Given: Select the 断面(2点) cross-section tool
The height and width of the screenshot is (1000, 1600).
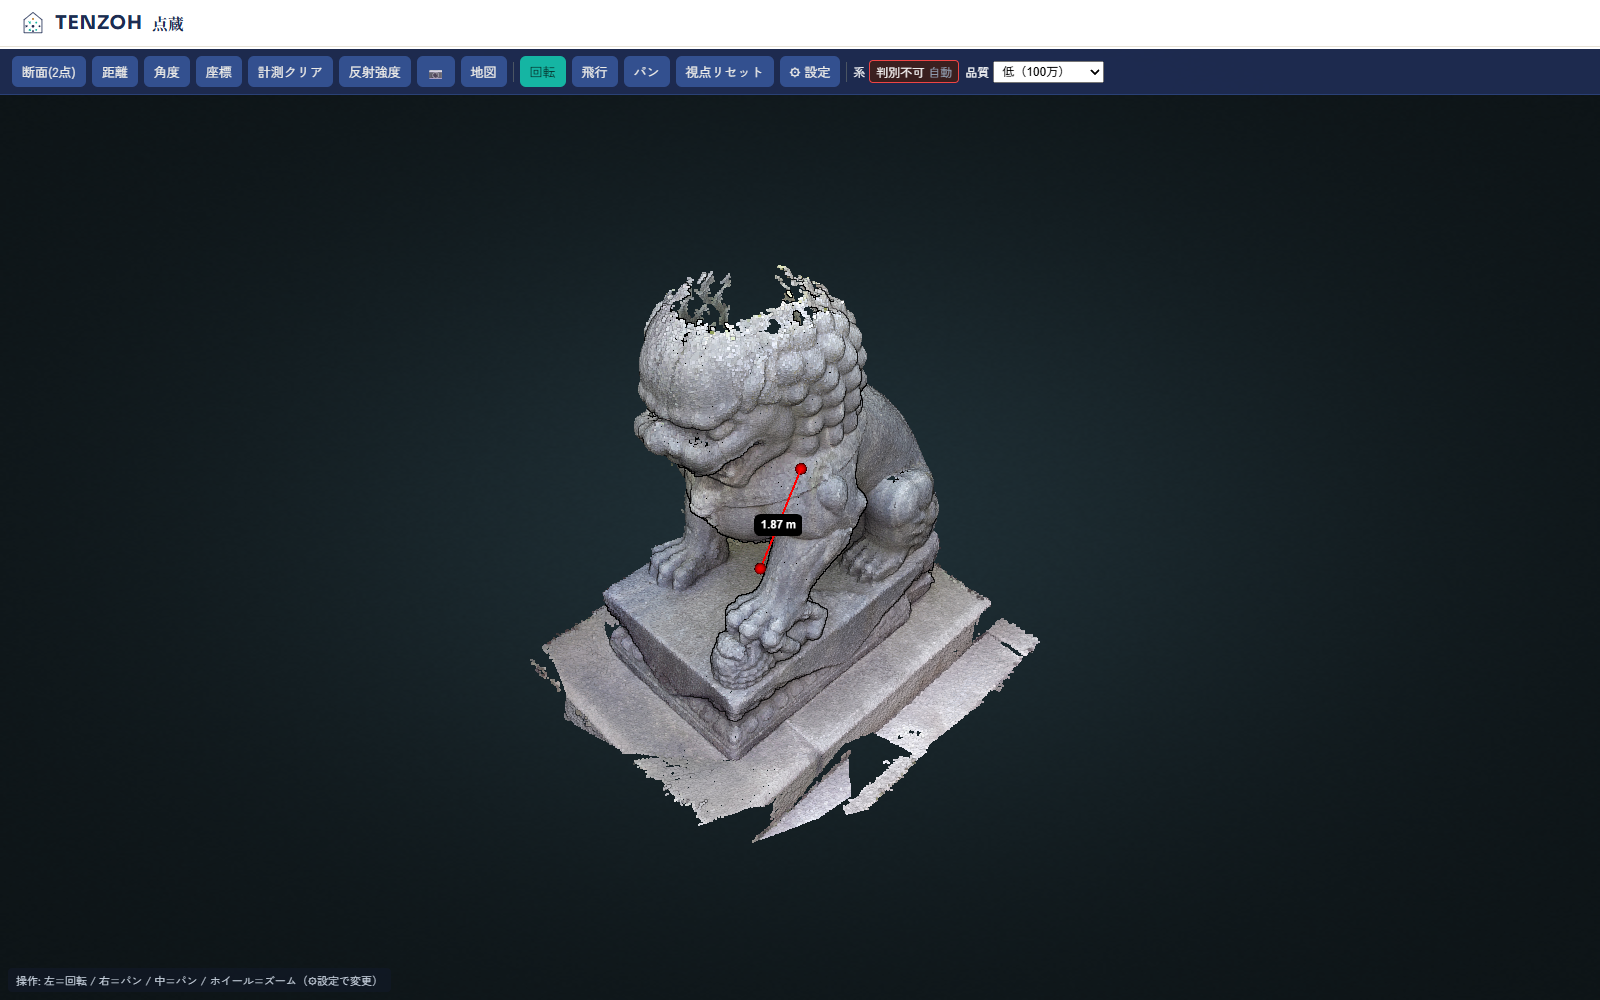Looking at the screenshot, I should tap(49, 72).
